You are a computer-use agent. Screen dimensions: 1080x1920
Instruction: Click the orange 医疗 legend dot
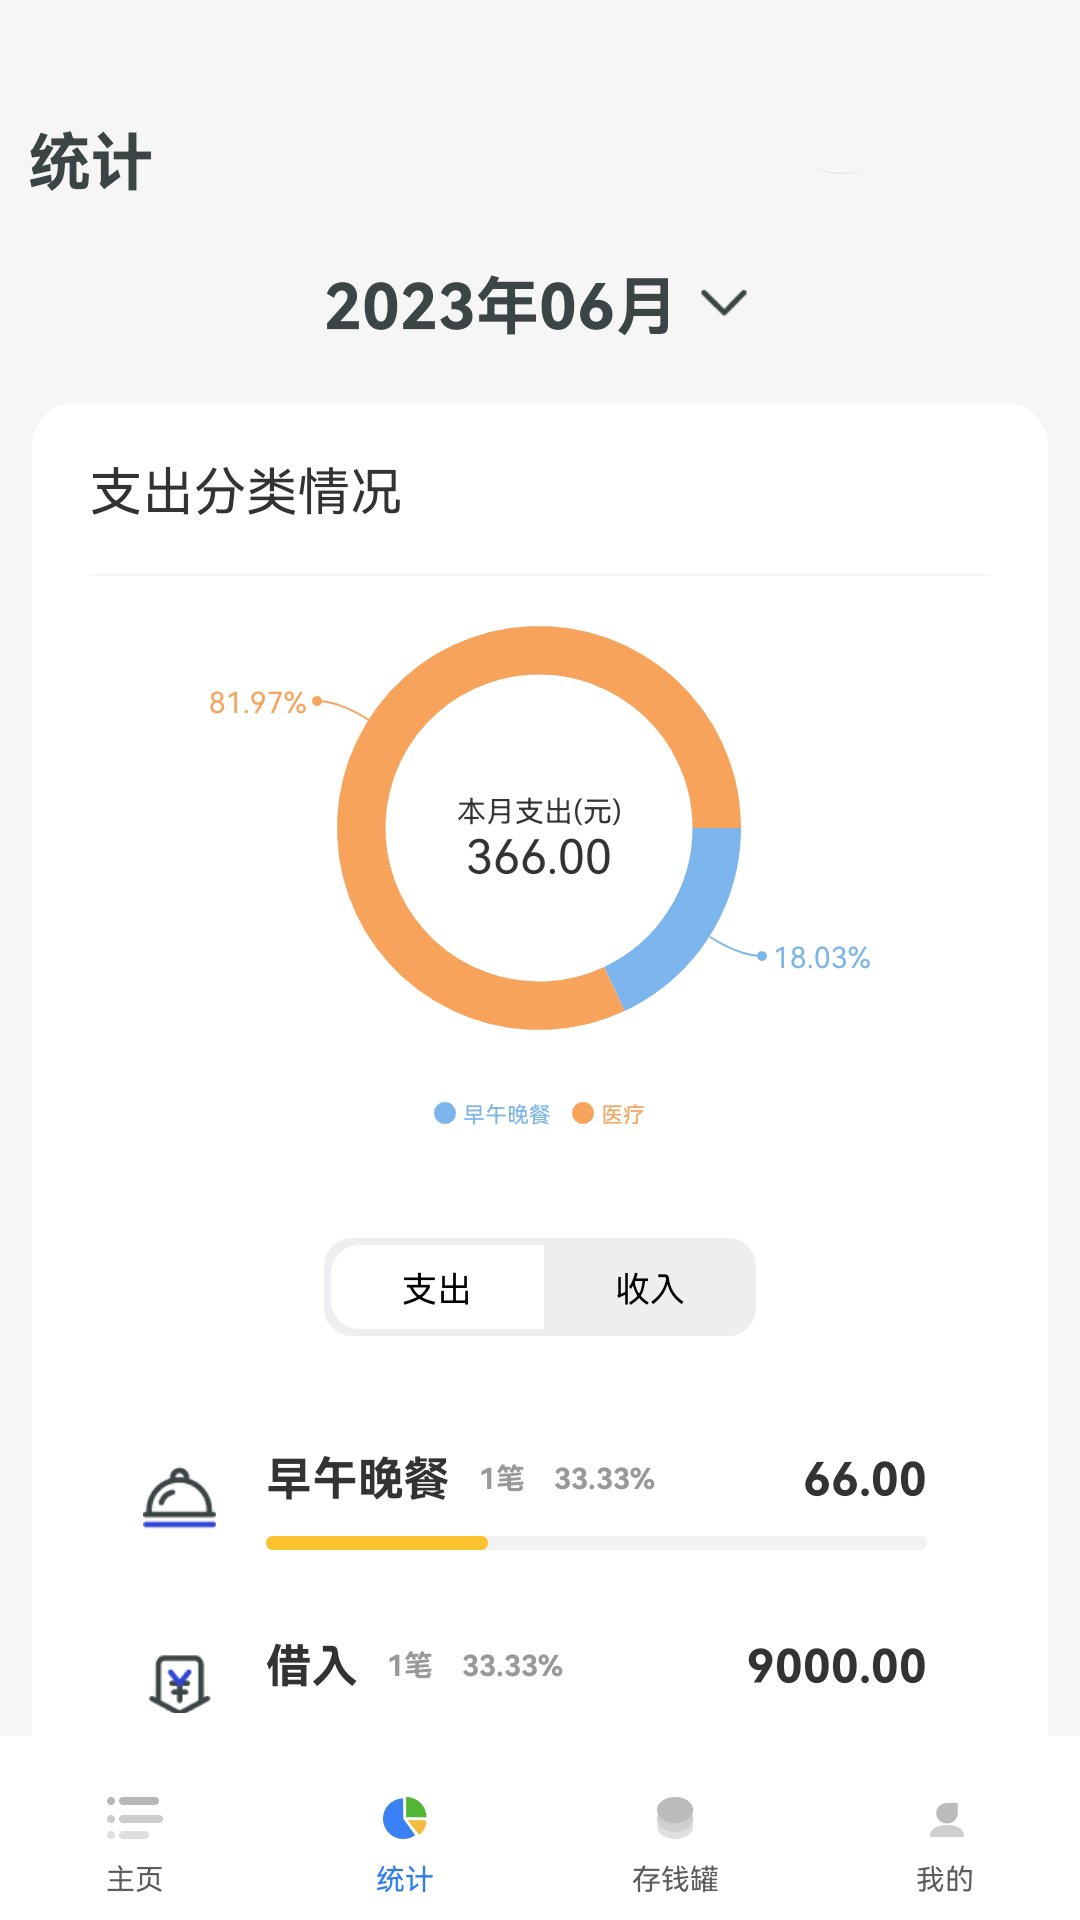coord(583,1112)
